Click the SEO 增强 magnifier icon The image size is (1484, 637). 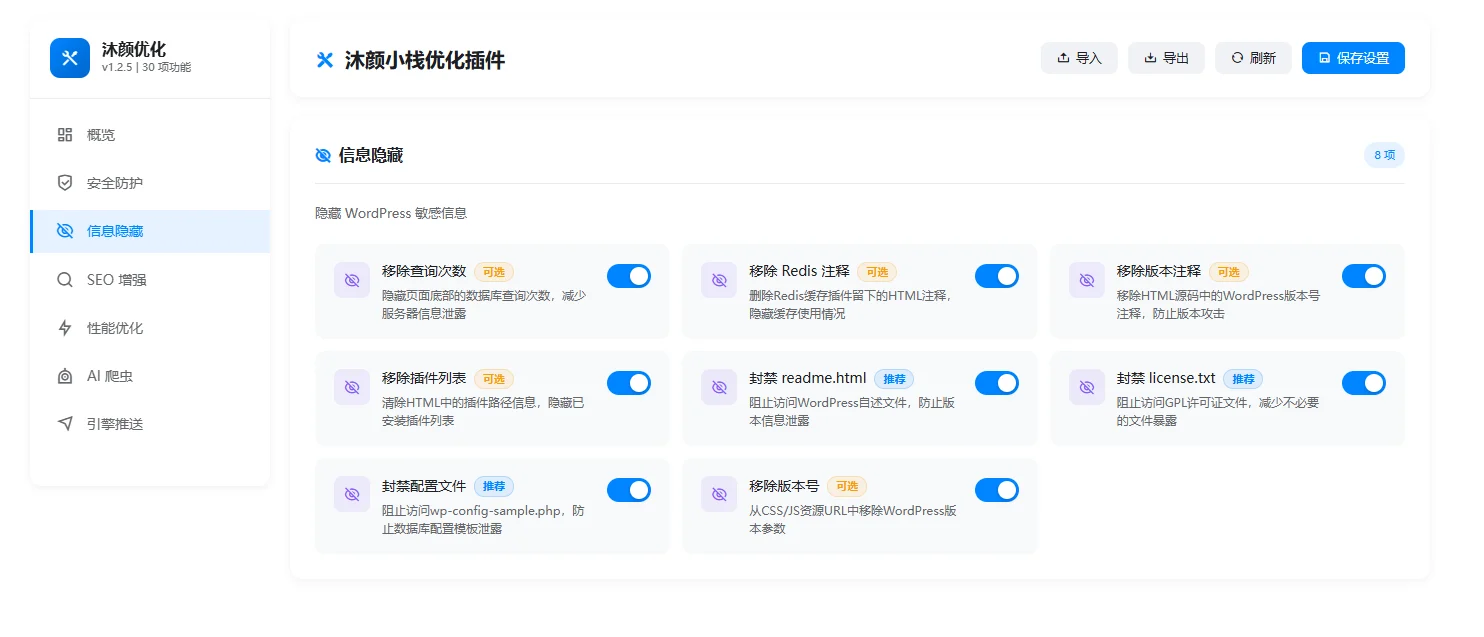[65, 280]
